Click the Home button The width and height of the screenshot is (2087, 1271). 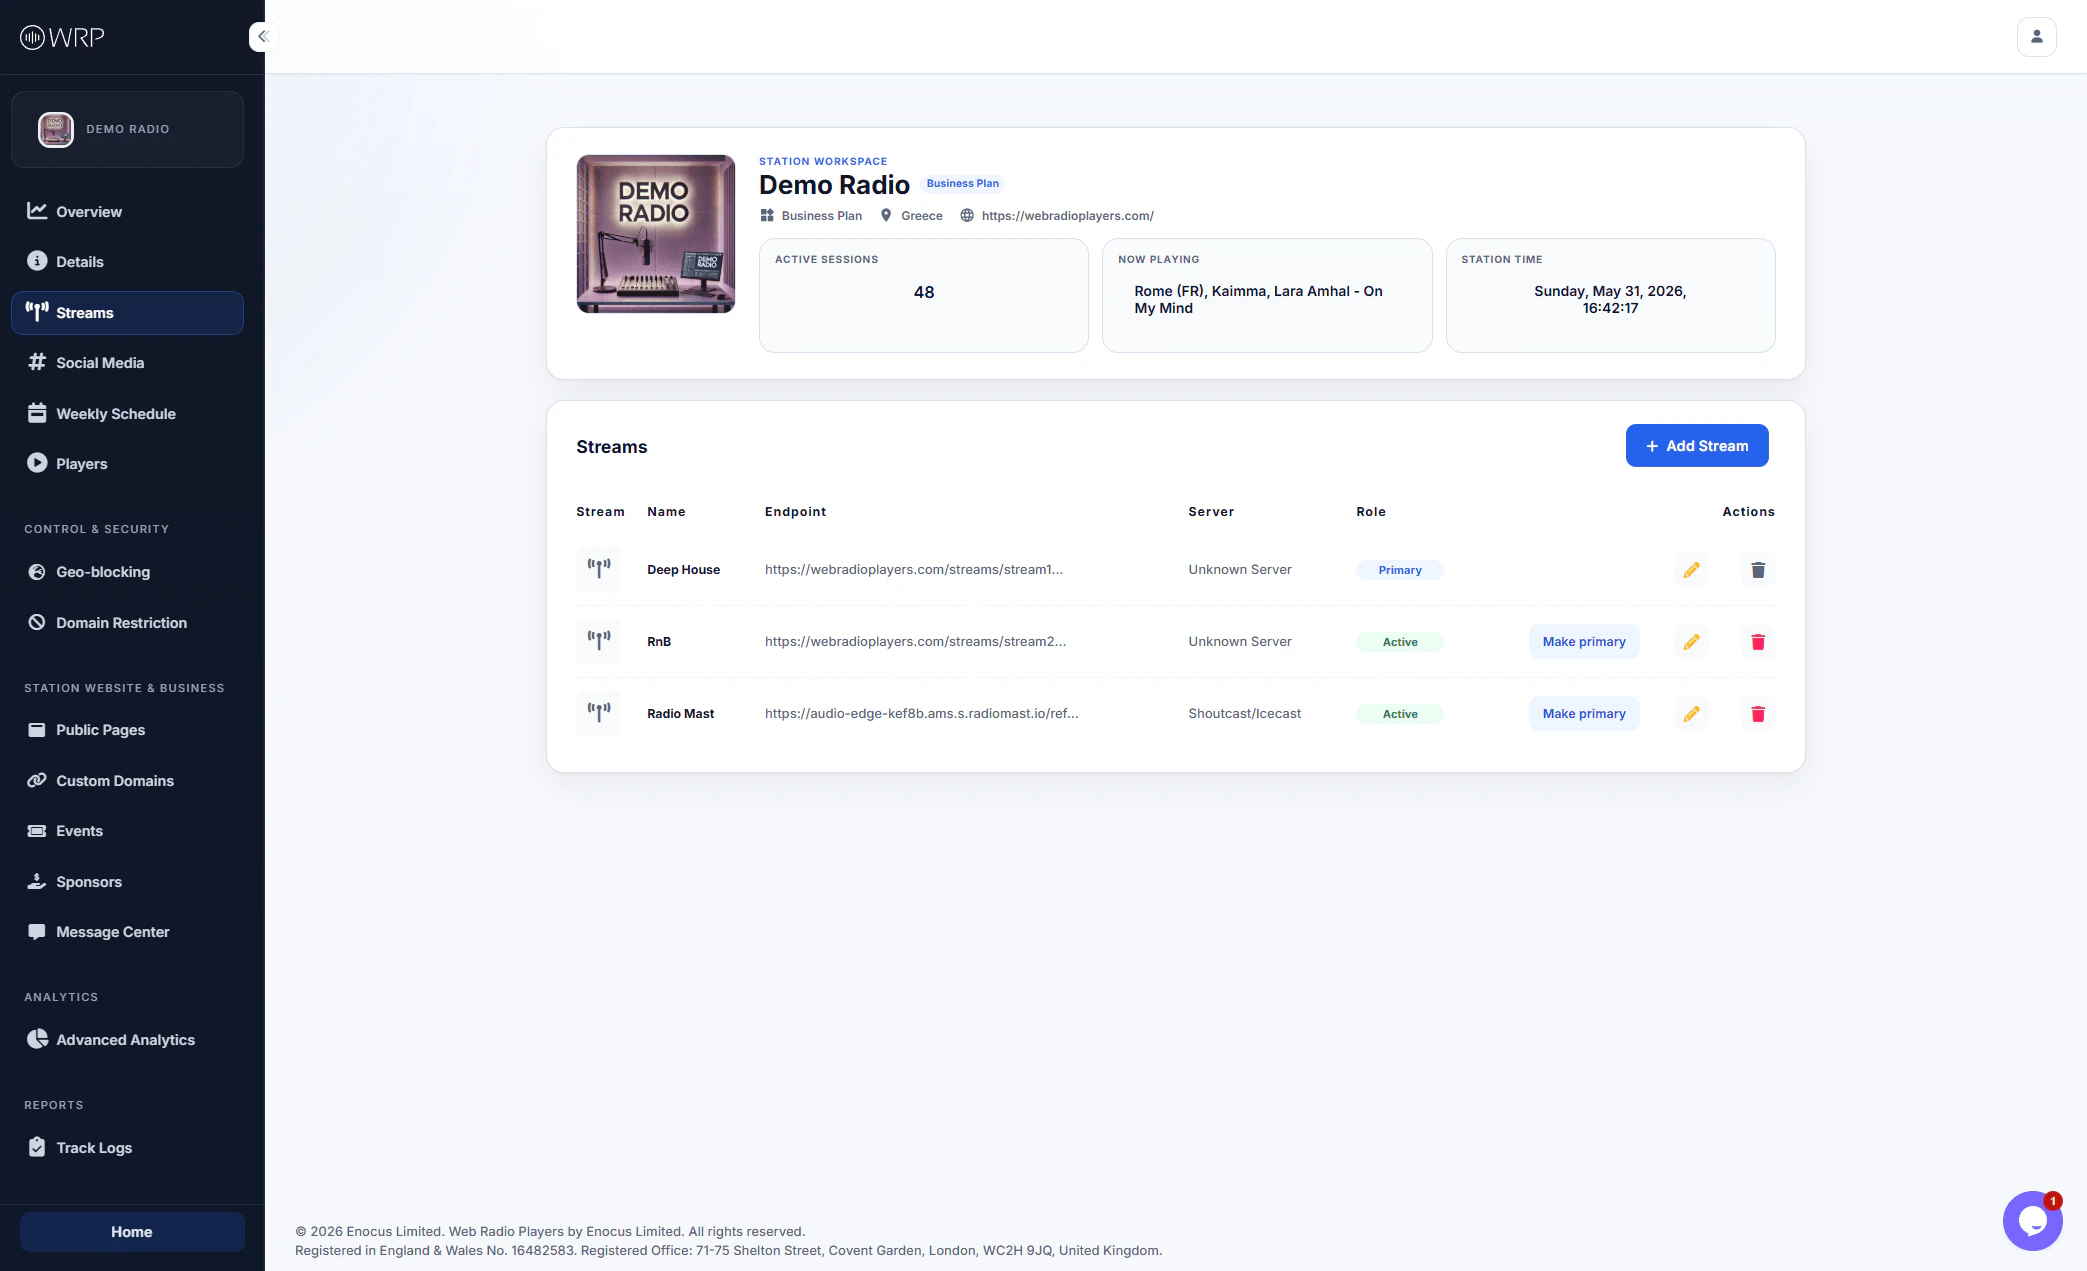(132, 1232)
